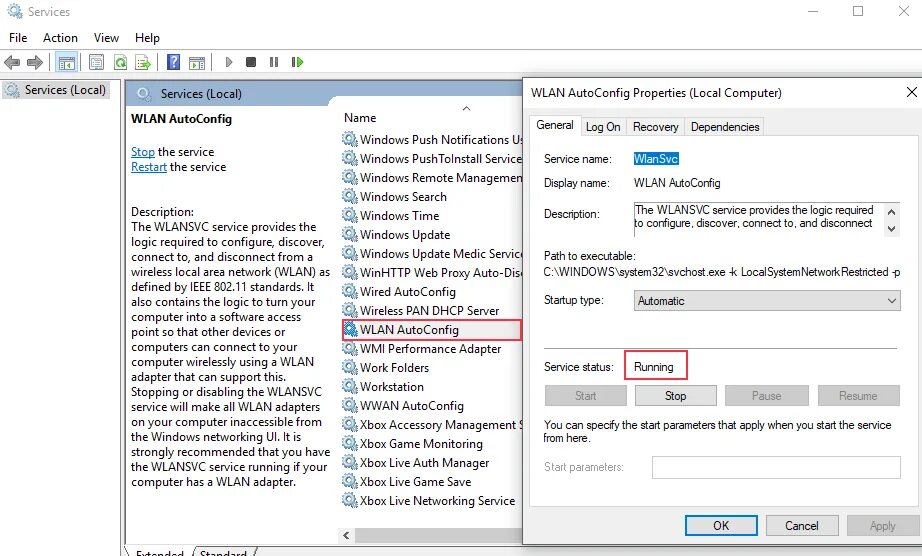Click the Export List toolbar icon
The image size is (922, 556).
coord(143,62)
